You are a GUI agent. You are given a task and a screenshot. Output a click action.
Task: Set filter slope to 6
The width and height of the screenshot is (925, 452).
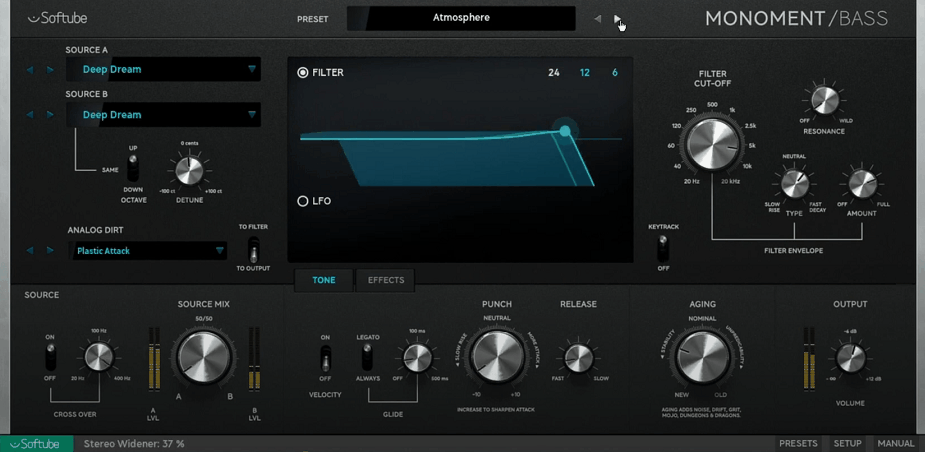point(615,73)
